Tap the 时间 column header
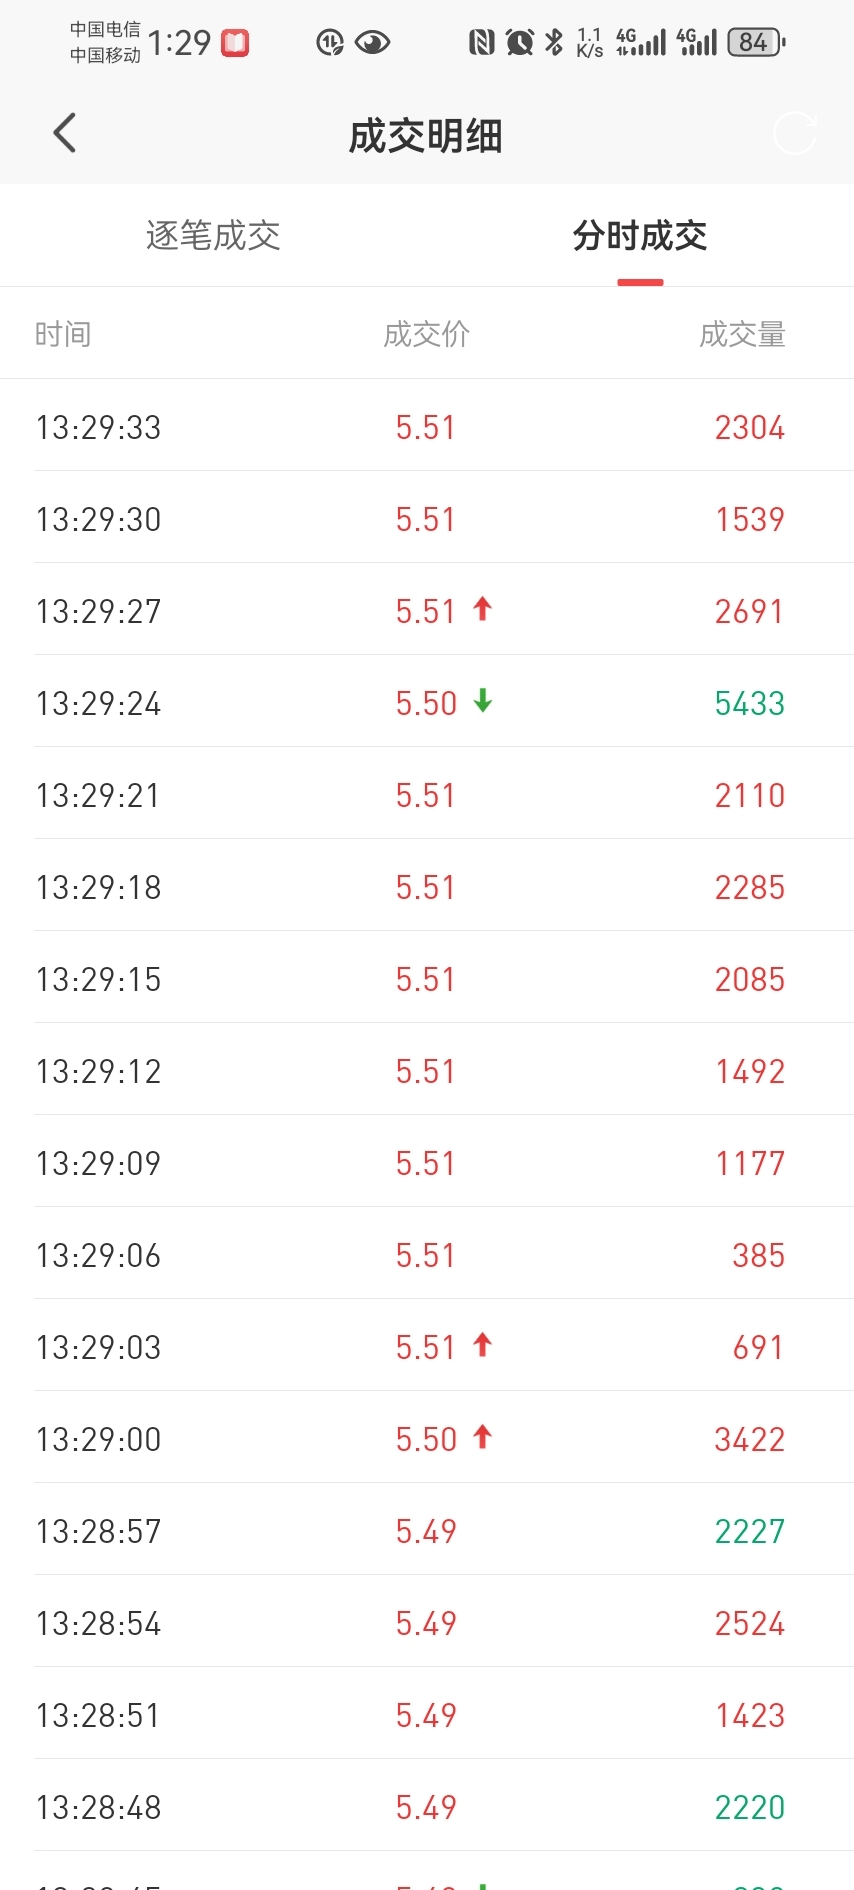Image resolution: width=854 pixels, height=1890 pixels. tap(63, 334)
